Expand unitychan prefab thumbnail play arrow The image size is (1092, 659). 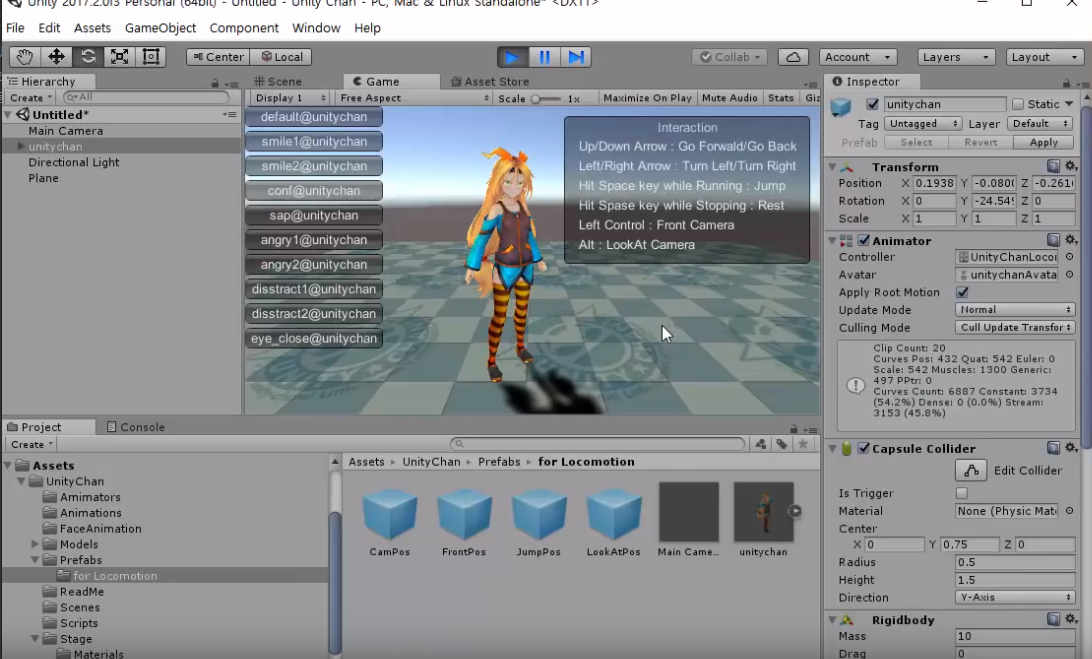point(795,511)
